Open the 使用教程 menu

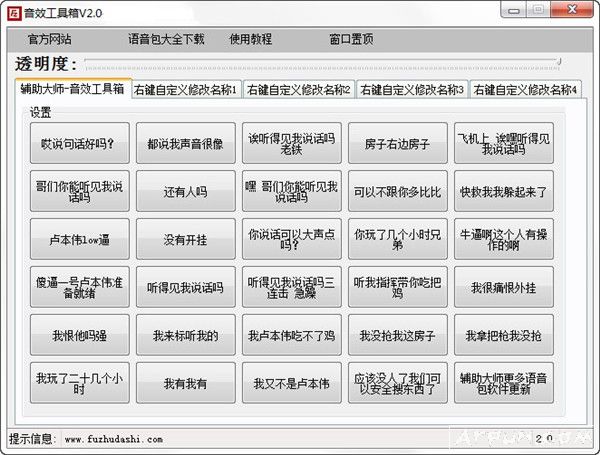click(x=251, y=39)
